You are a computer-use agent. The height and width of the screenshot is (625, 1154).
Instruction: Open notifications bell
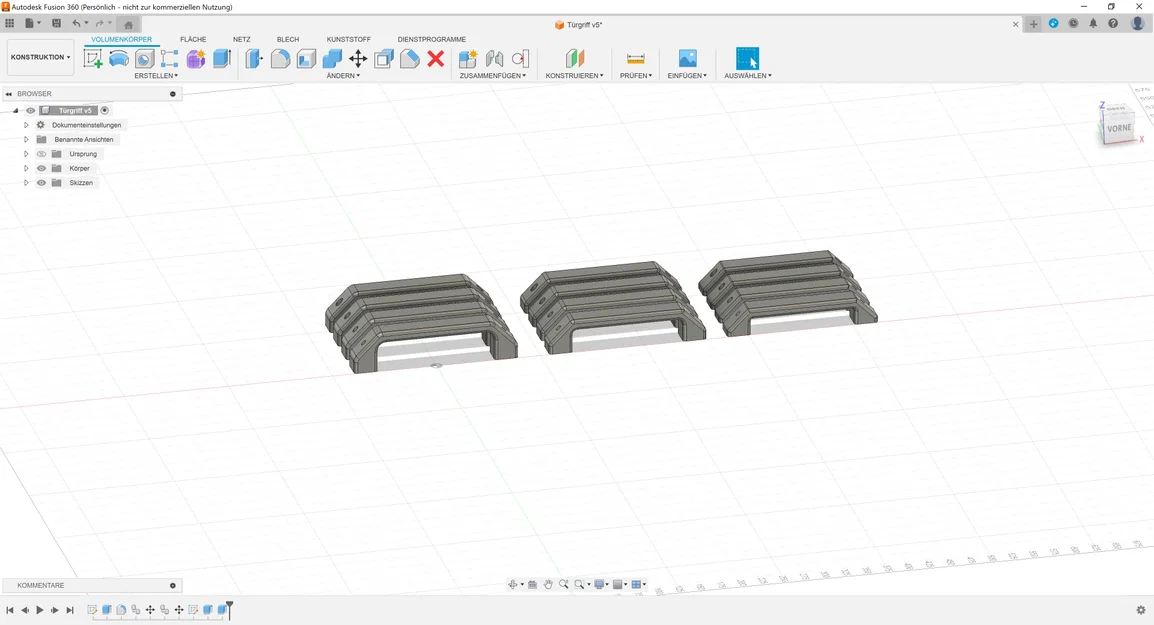1093,24
